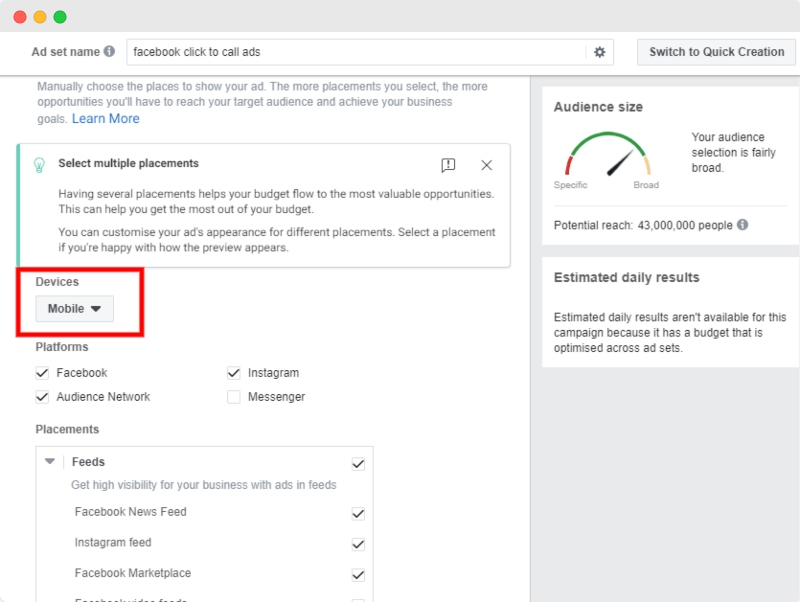
Task: Open the Learn More link
Action: point(104,118)
